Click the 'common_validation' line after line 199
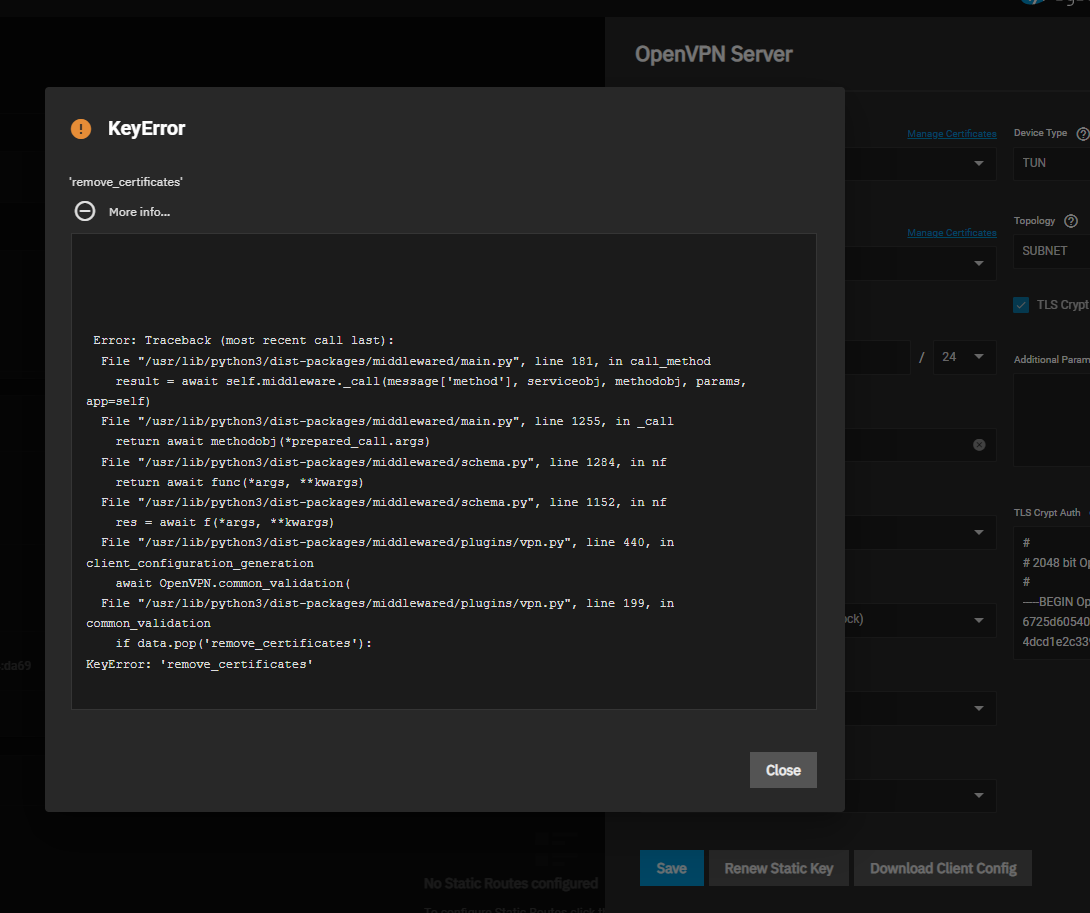This screenshot has width=1090, height=913. point(148,623)
